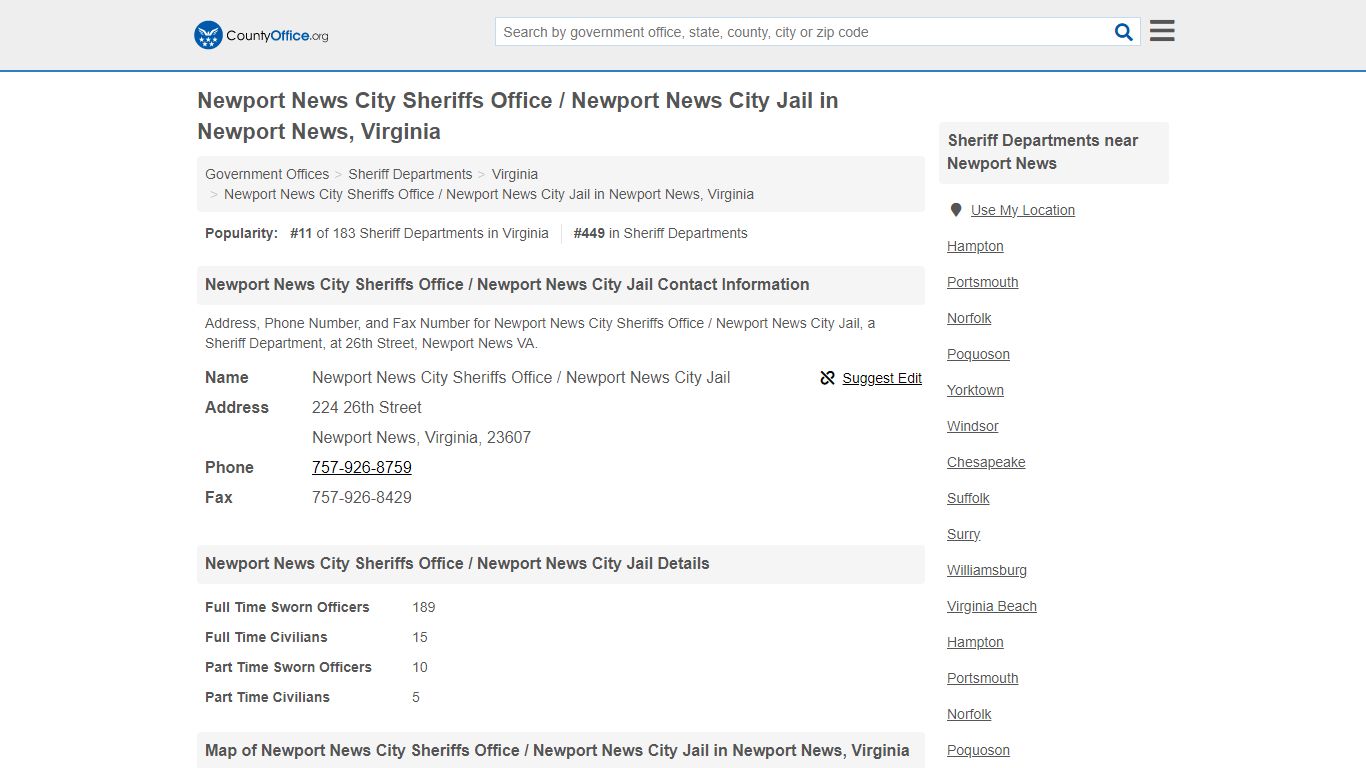The height and width of the screenshot is (768, 1366).
Task: Open Surry sheriff link
Action: point(963,534)
